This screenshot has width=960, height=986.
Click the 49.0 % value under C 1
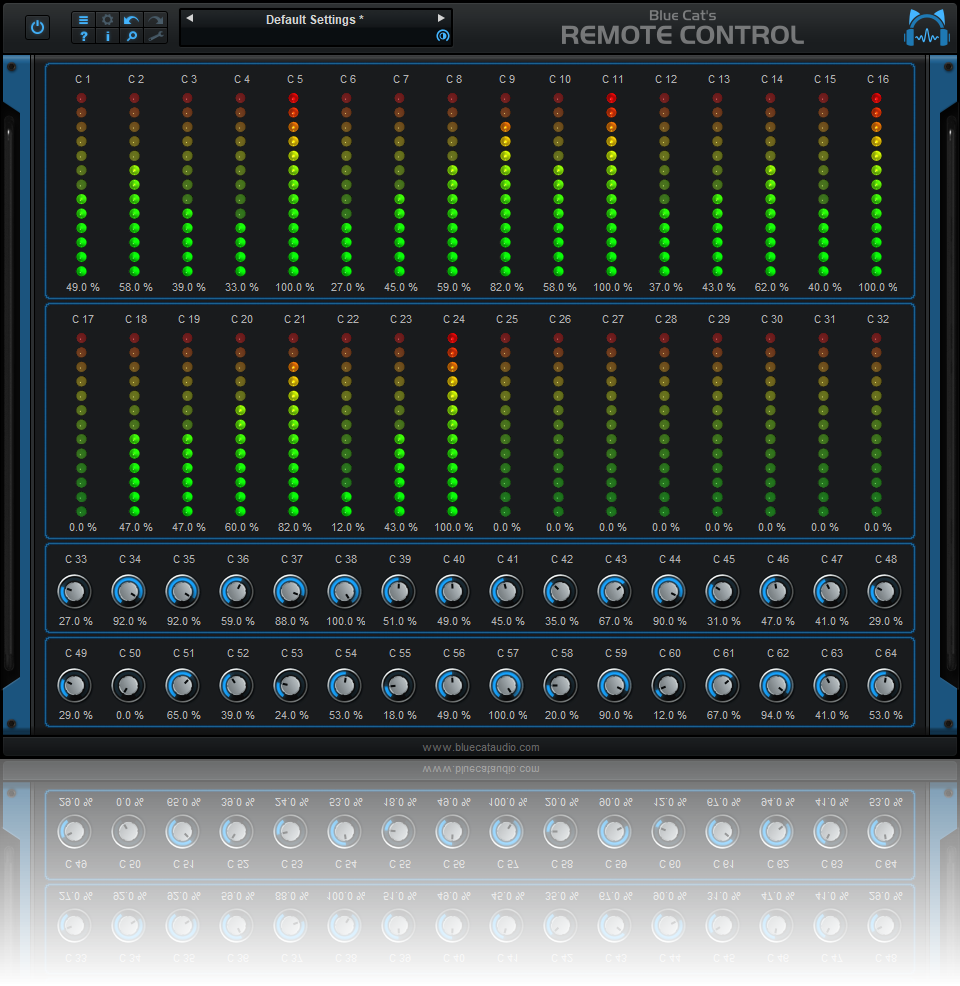point(82,287)
